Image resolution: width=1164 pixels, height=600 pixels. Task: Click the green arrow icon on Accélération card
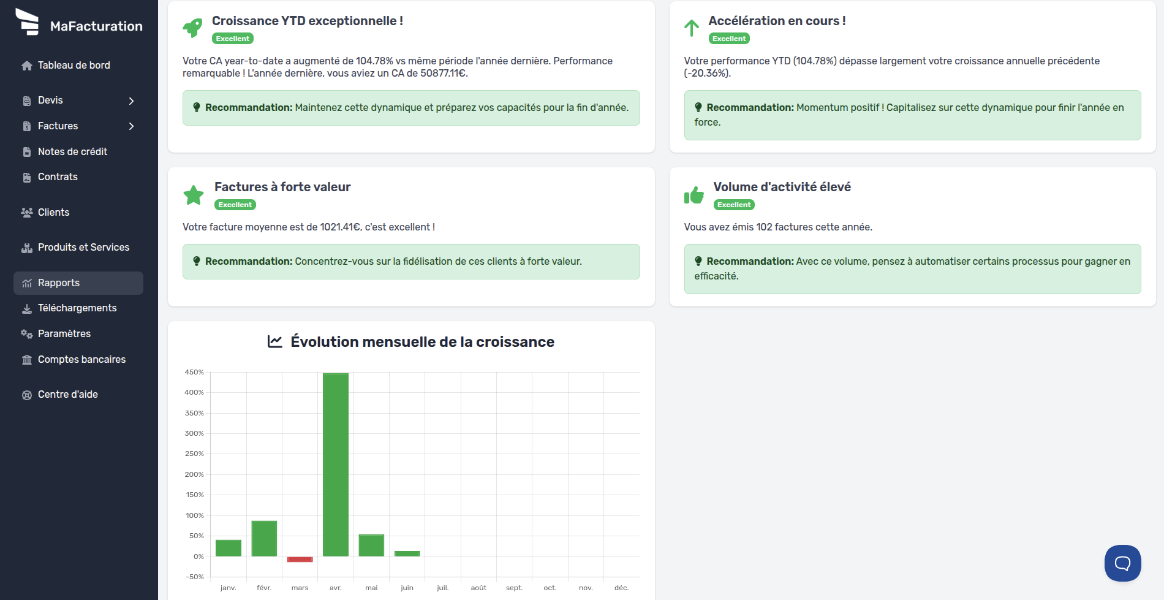pos(693,26)
